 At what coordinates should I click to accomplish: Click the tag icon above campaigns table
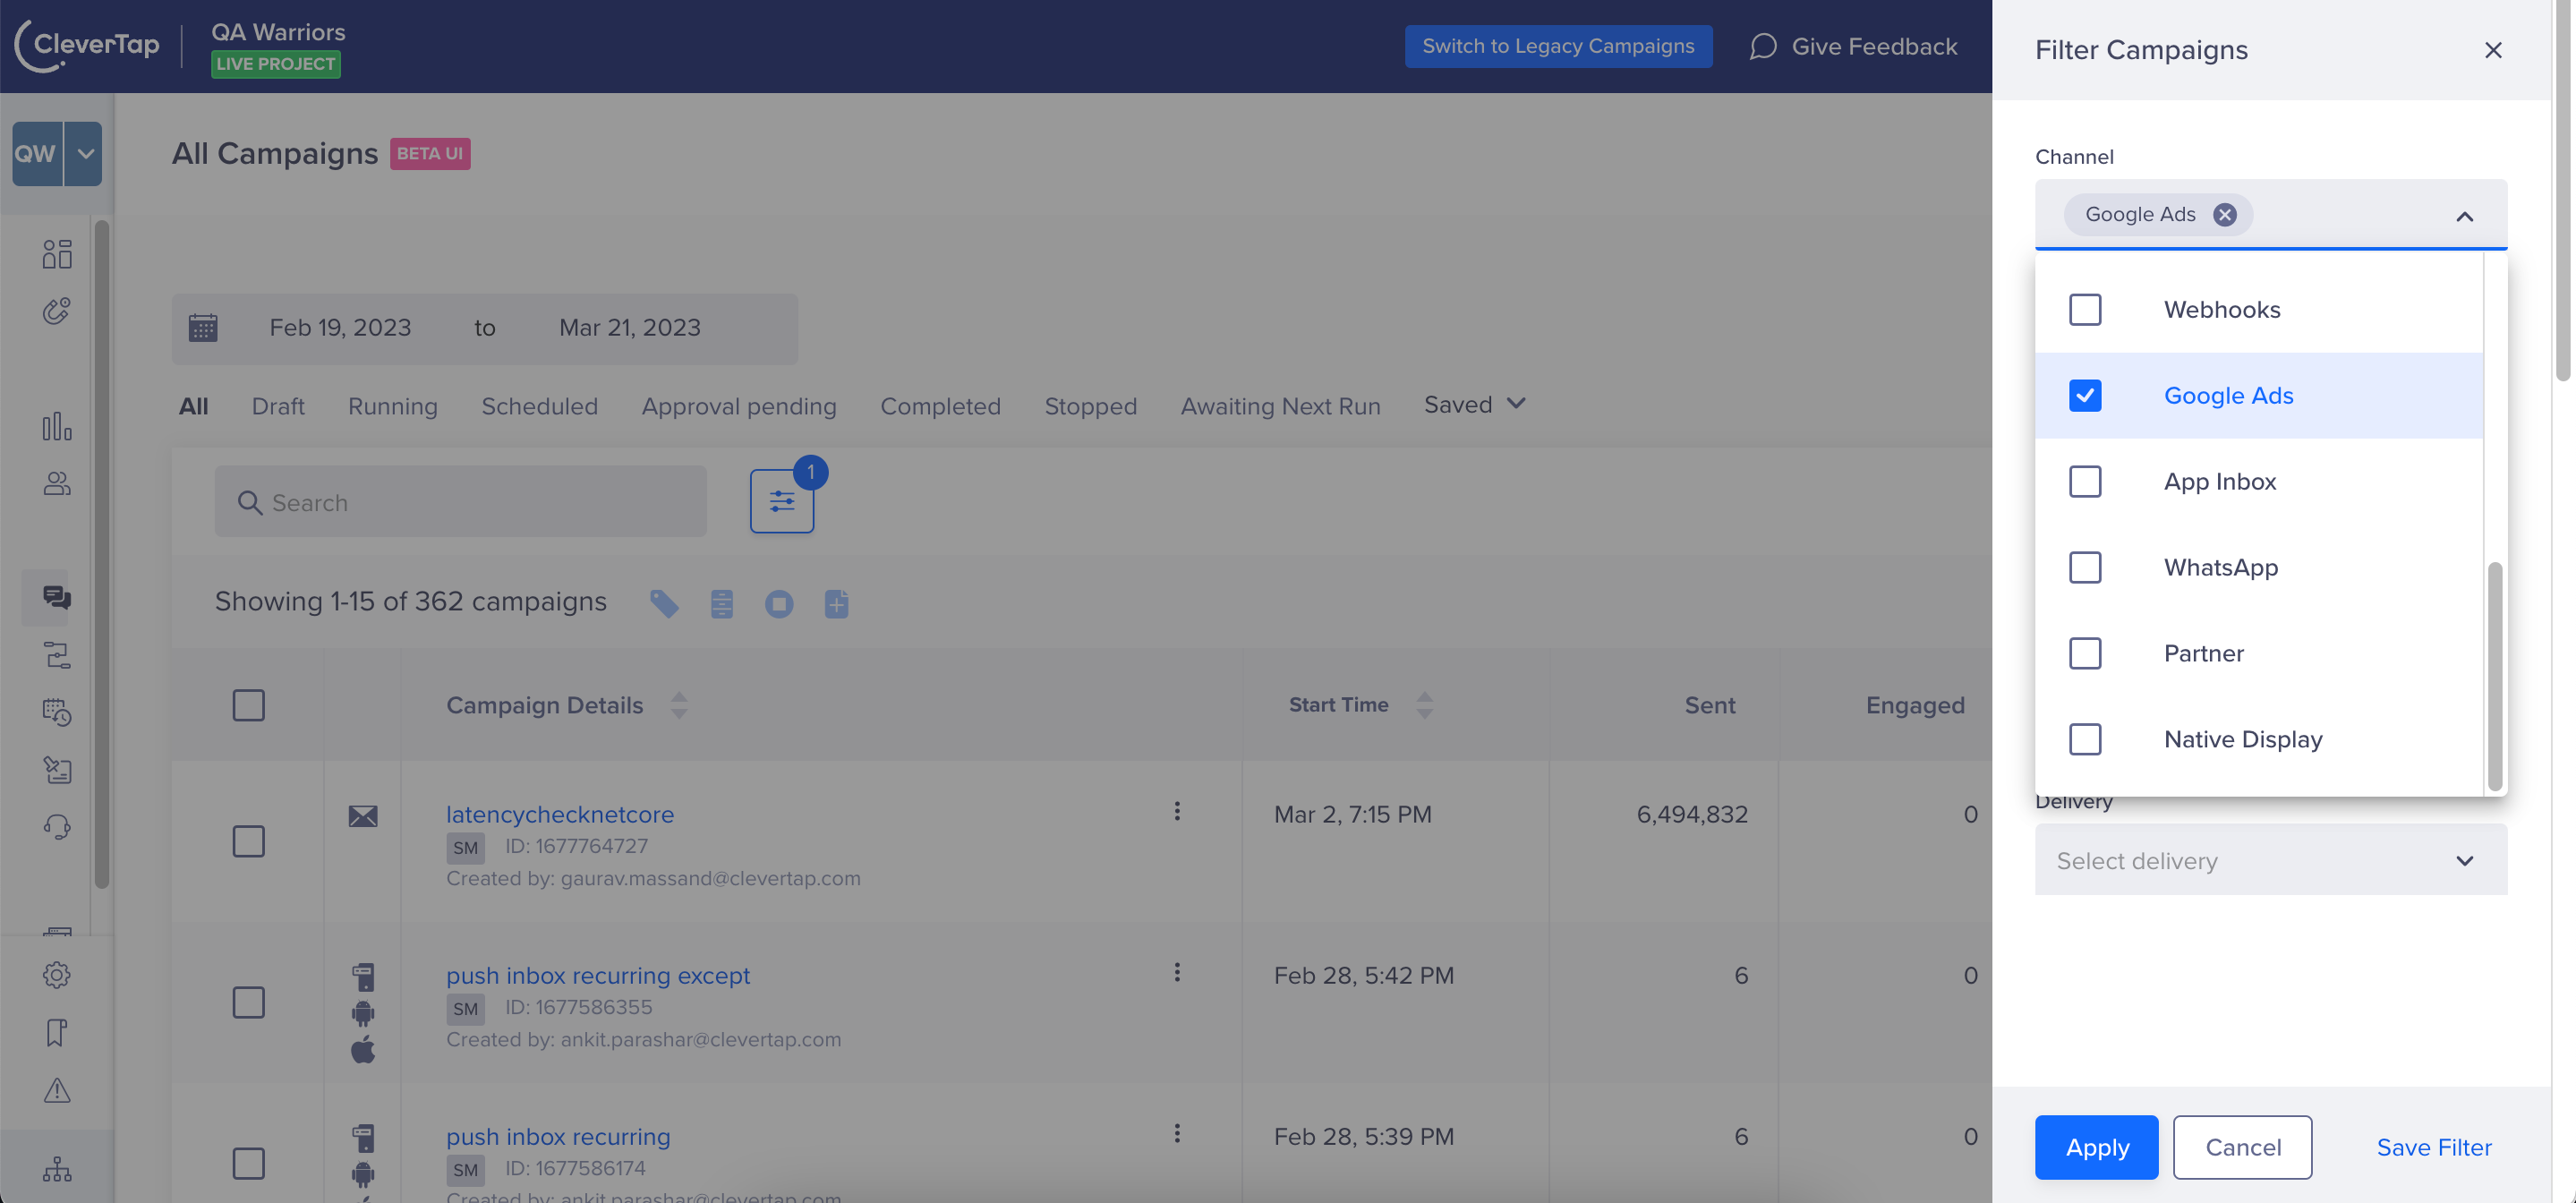(664, 603)
